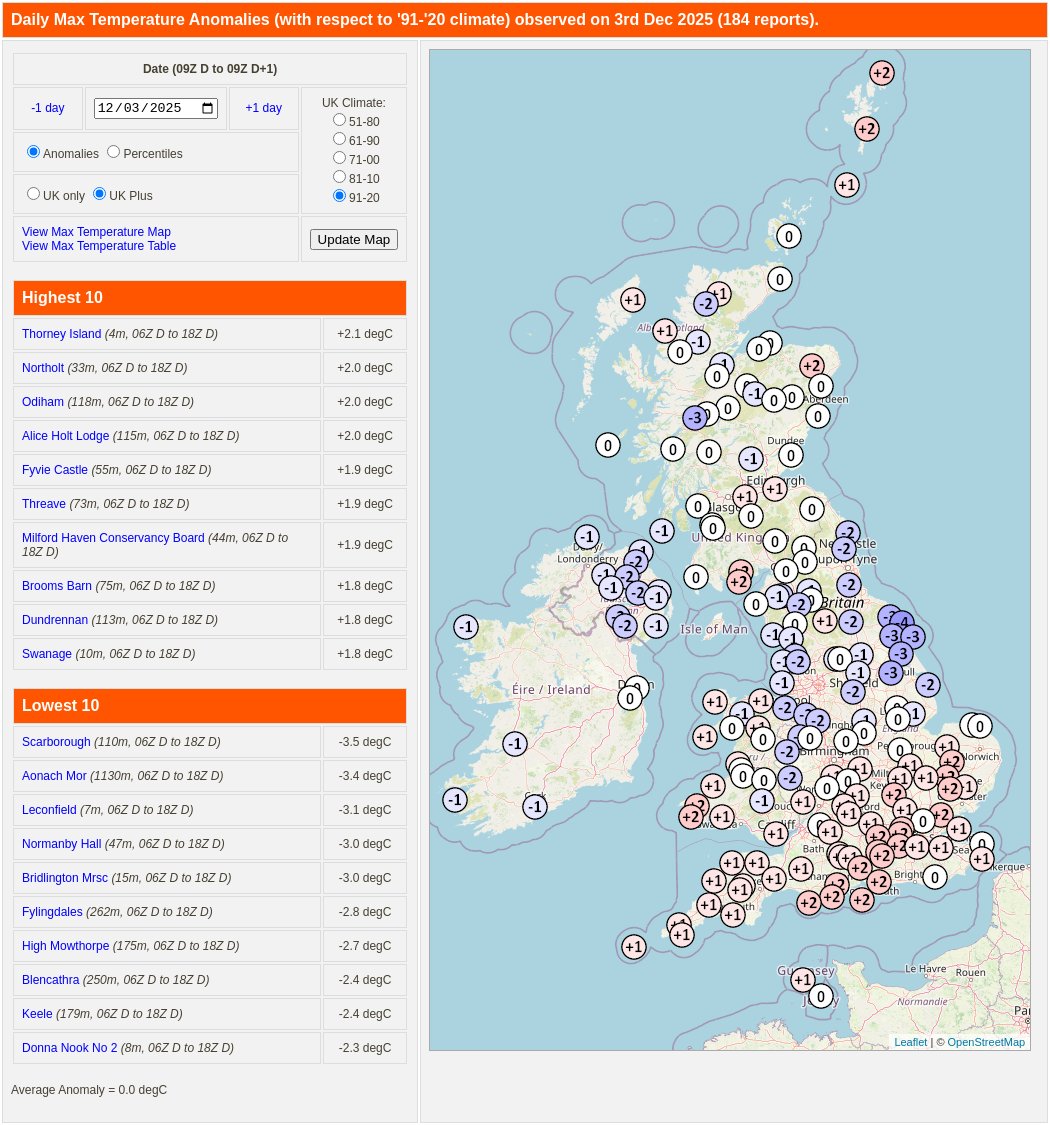
Task: Select the 61-90 UK climate period
Action: point(339,138)
